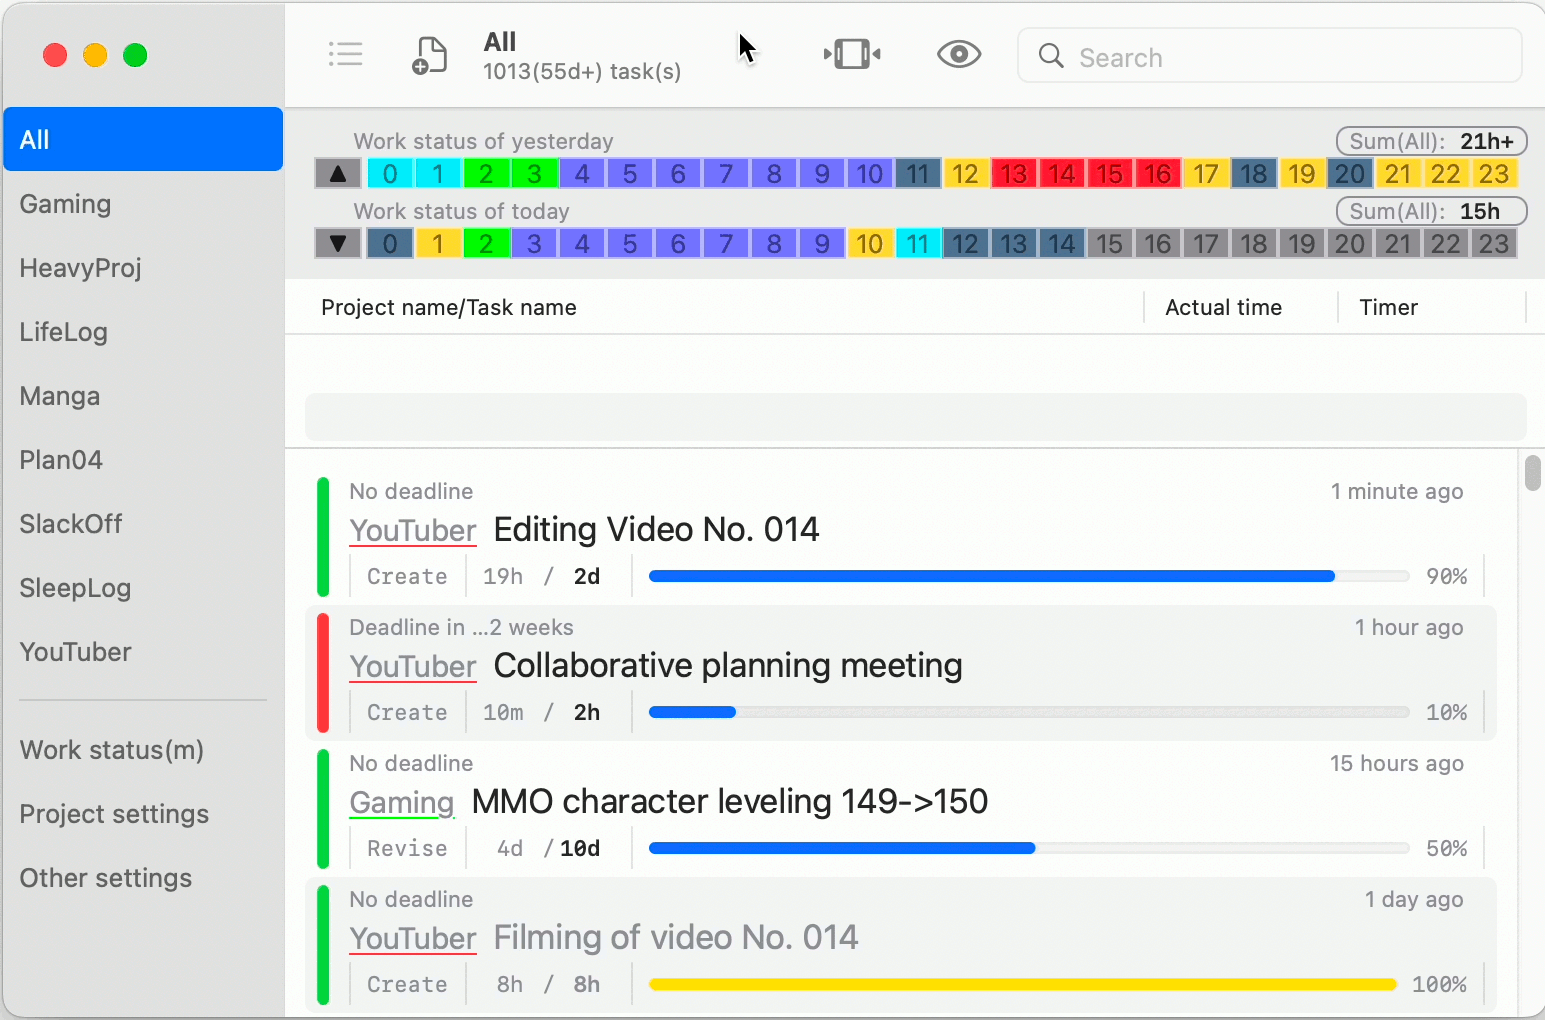Open the YouTuber link on Editing Video task
This screenshot has height=1020, width=1545.
[413, 530]
